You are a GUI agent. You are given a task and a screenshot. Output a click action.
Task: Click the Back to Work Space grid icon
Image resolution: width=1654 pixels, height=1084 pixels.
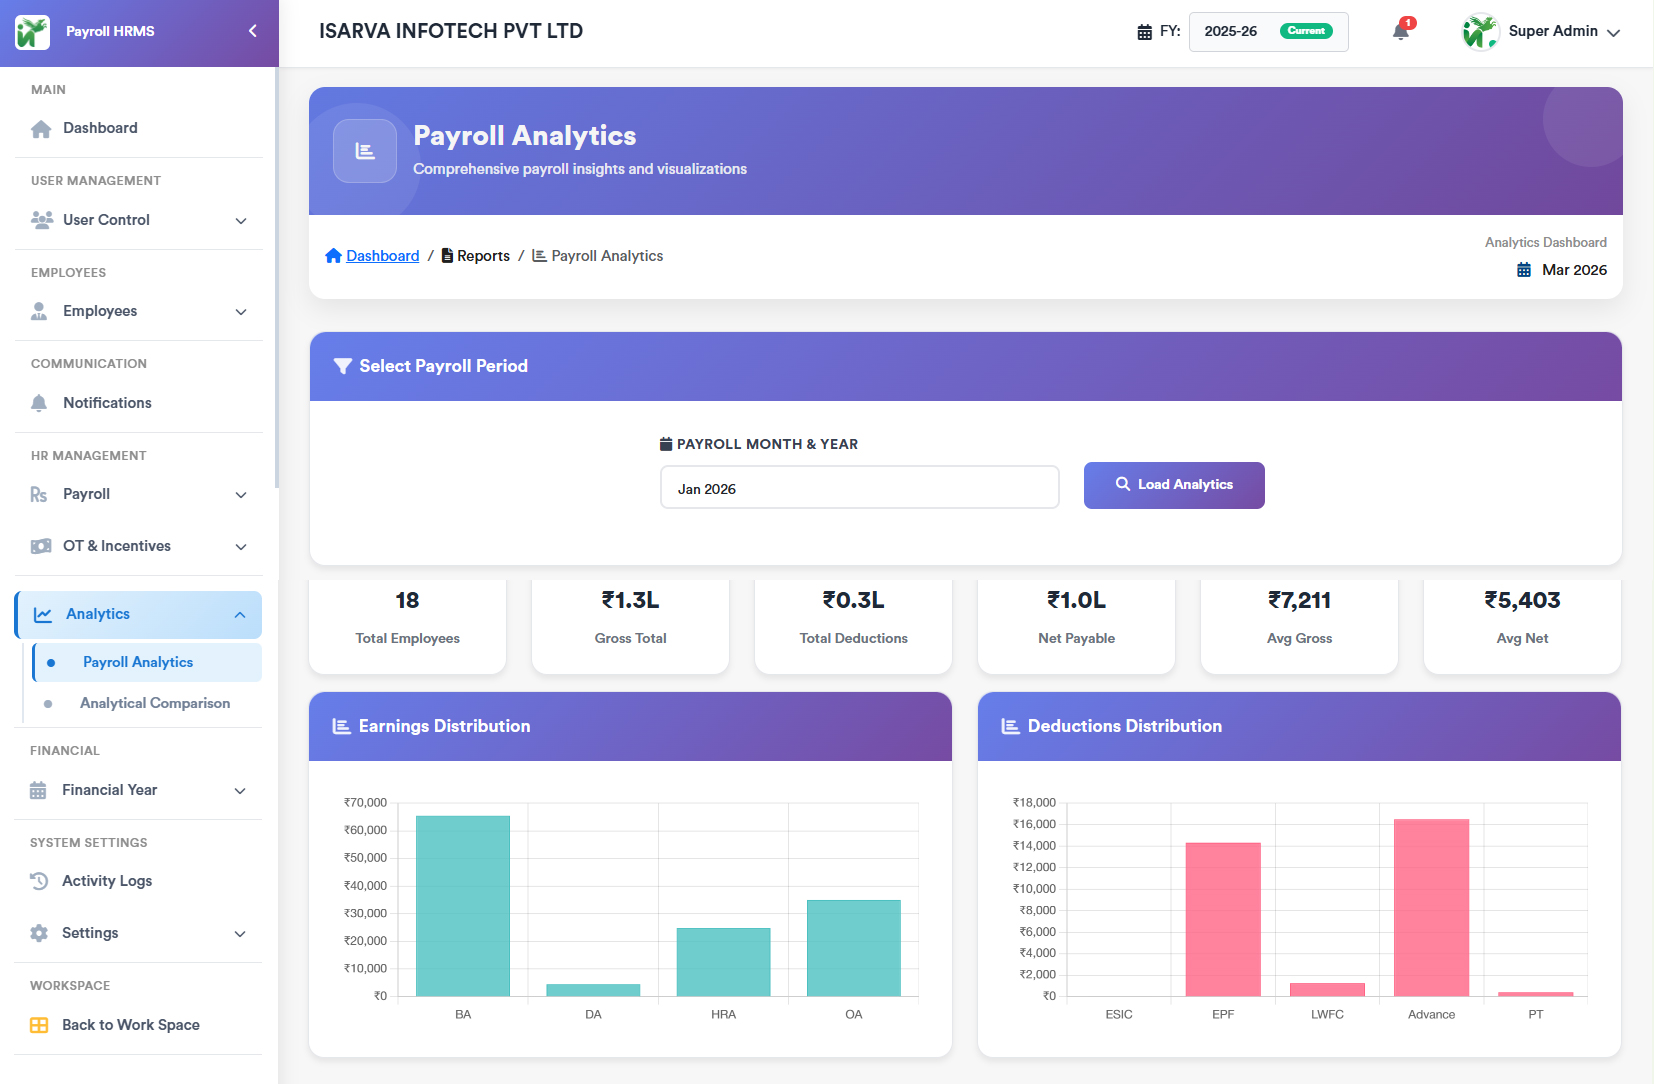[x=39, y=1025]
